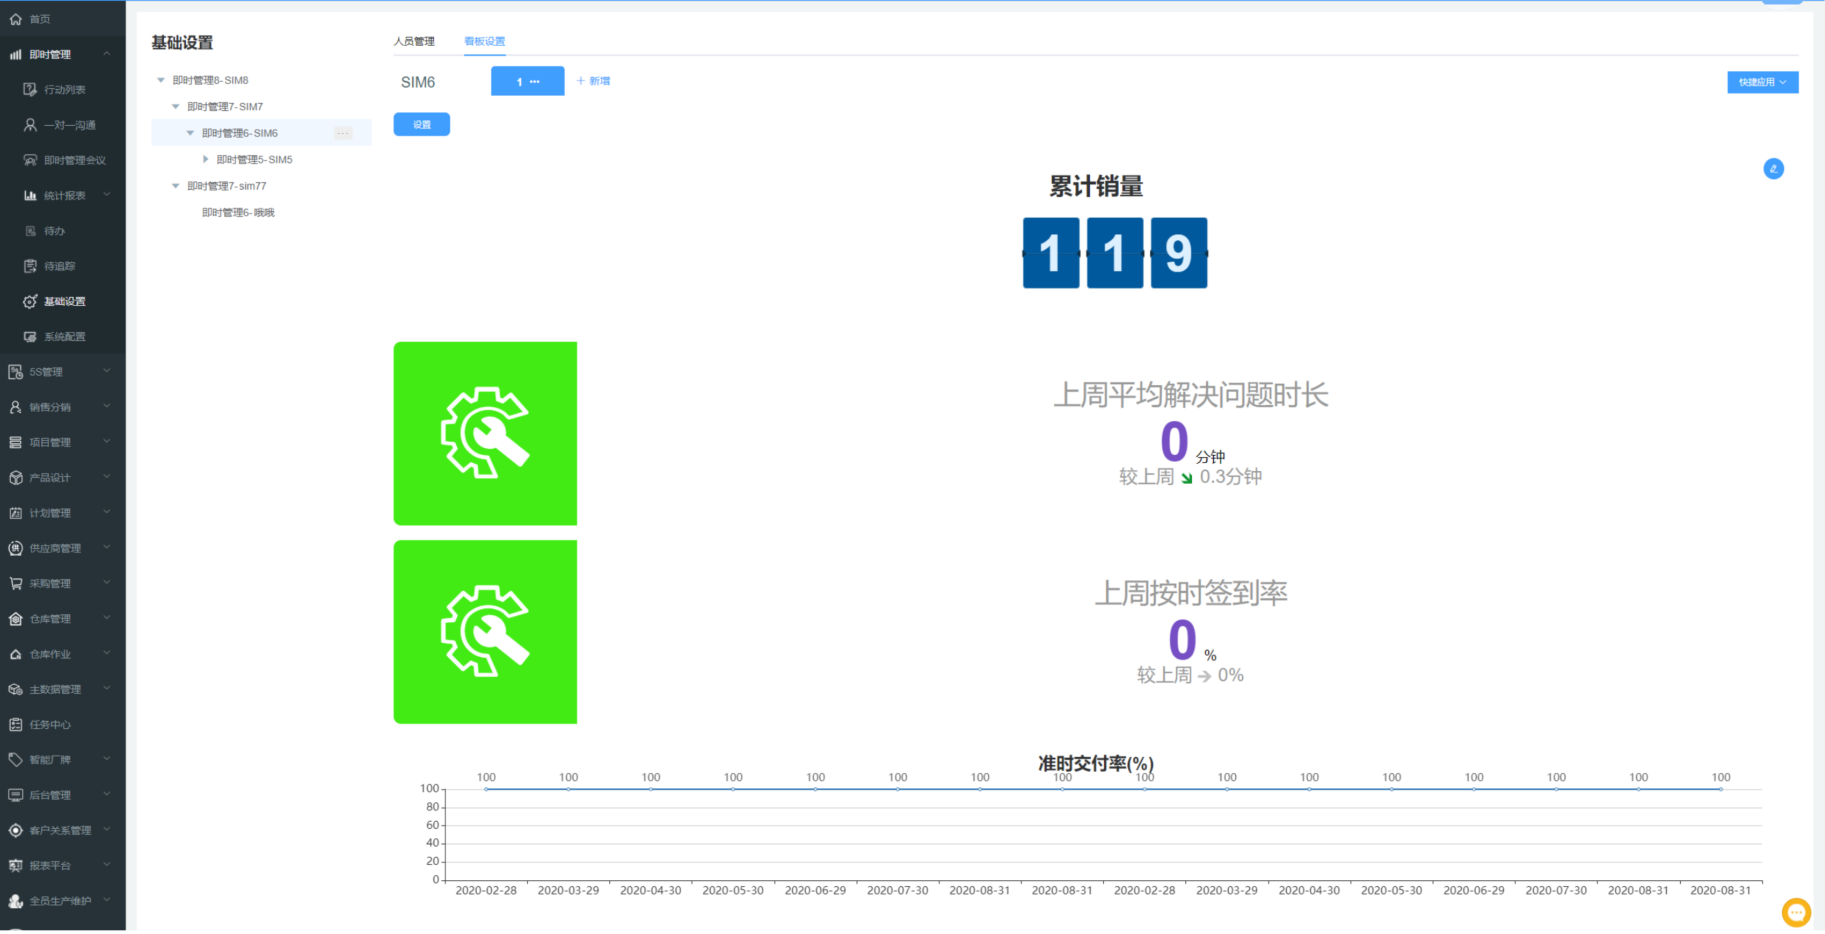Image resolution: width=1825 pixels, height=934 pixels.
Task: Collapse the 即时管理8-SIM8 tree node
Action: coord(161,80)
